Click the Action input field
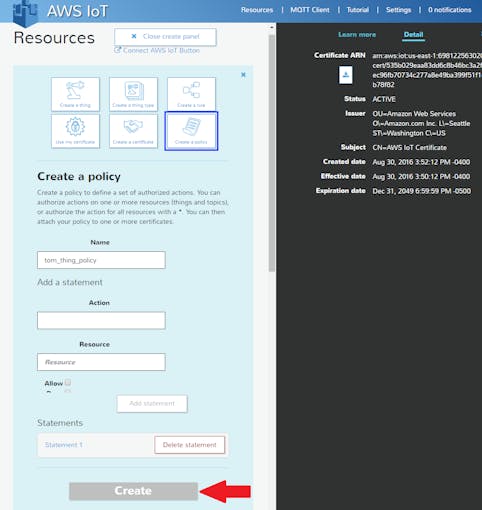The image size is (482, 510). click(x=101, y=320)
